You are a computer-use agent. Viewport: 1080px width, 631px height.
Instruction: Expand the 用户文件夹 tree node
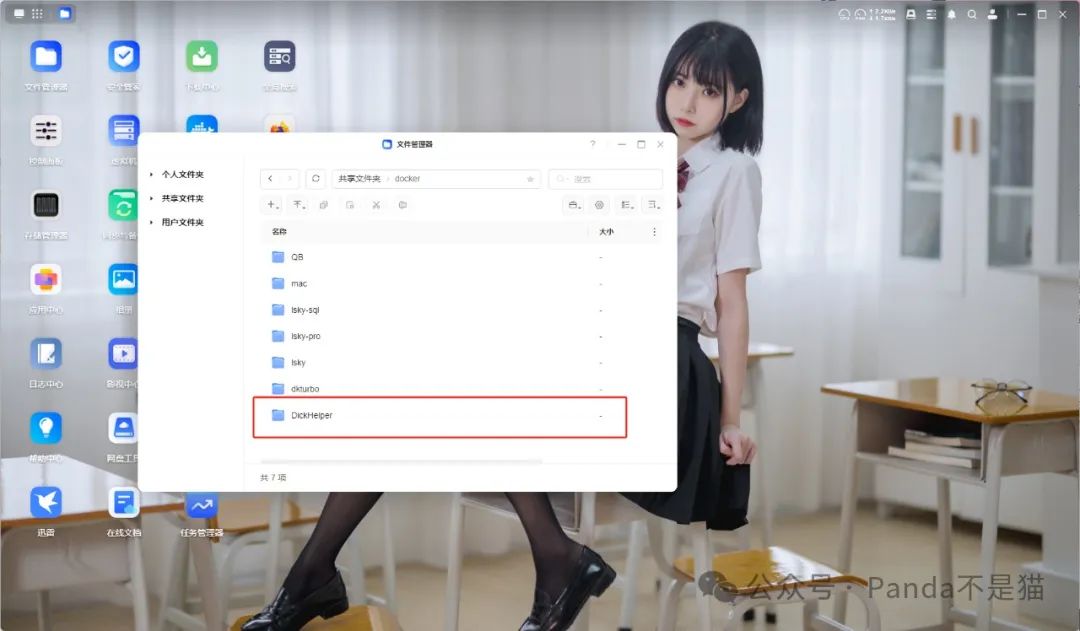[152, 223]
